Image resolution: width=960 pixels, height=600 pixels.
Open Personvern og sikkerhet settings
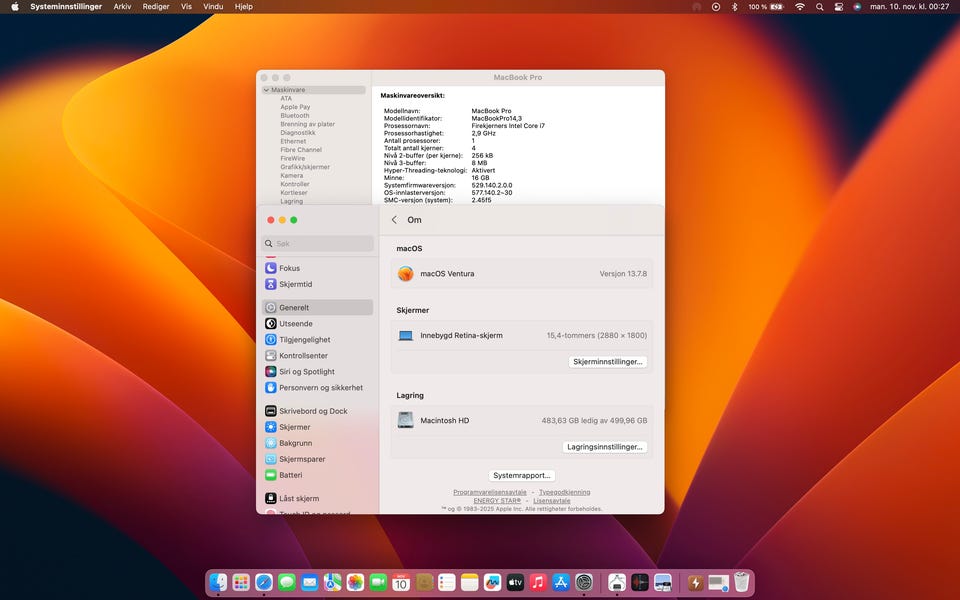pyautogui.click(x=320, y=388)
